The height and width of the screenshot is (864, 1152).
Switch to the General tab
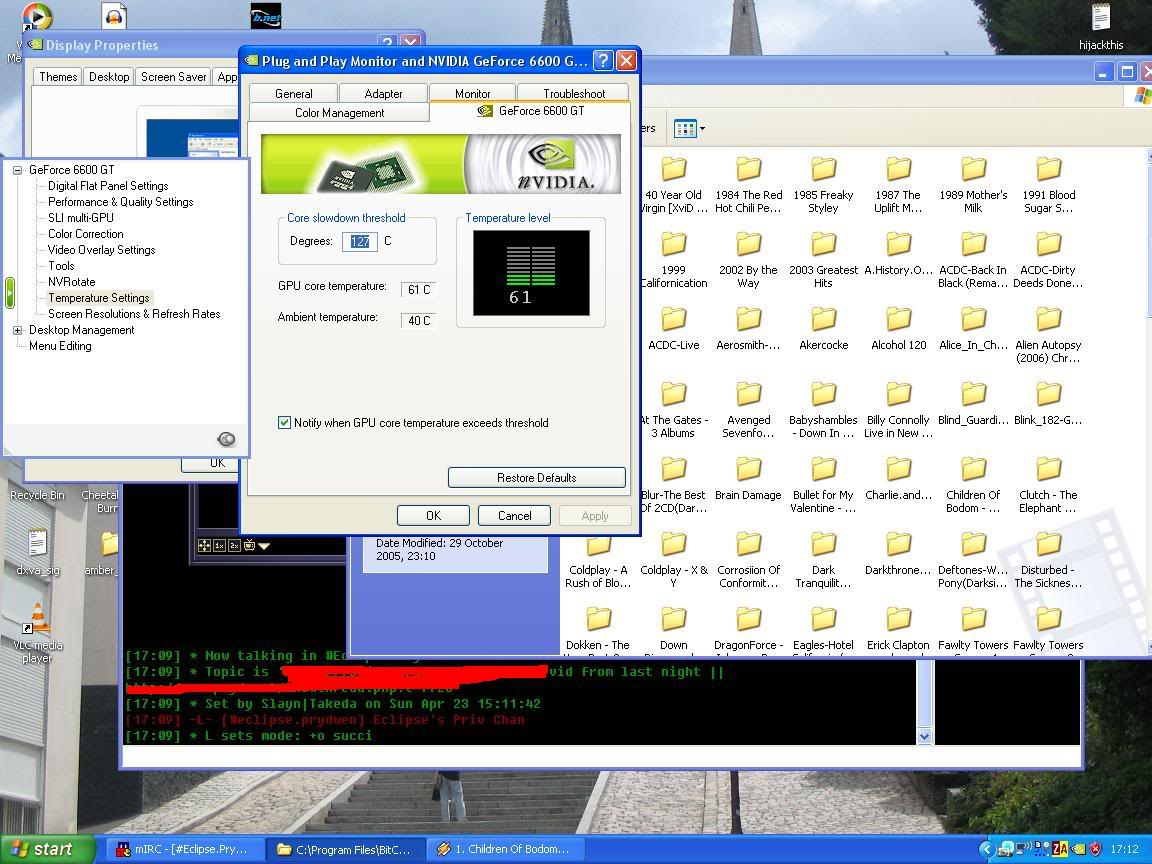click(294, 93)
